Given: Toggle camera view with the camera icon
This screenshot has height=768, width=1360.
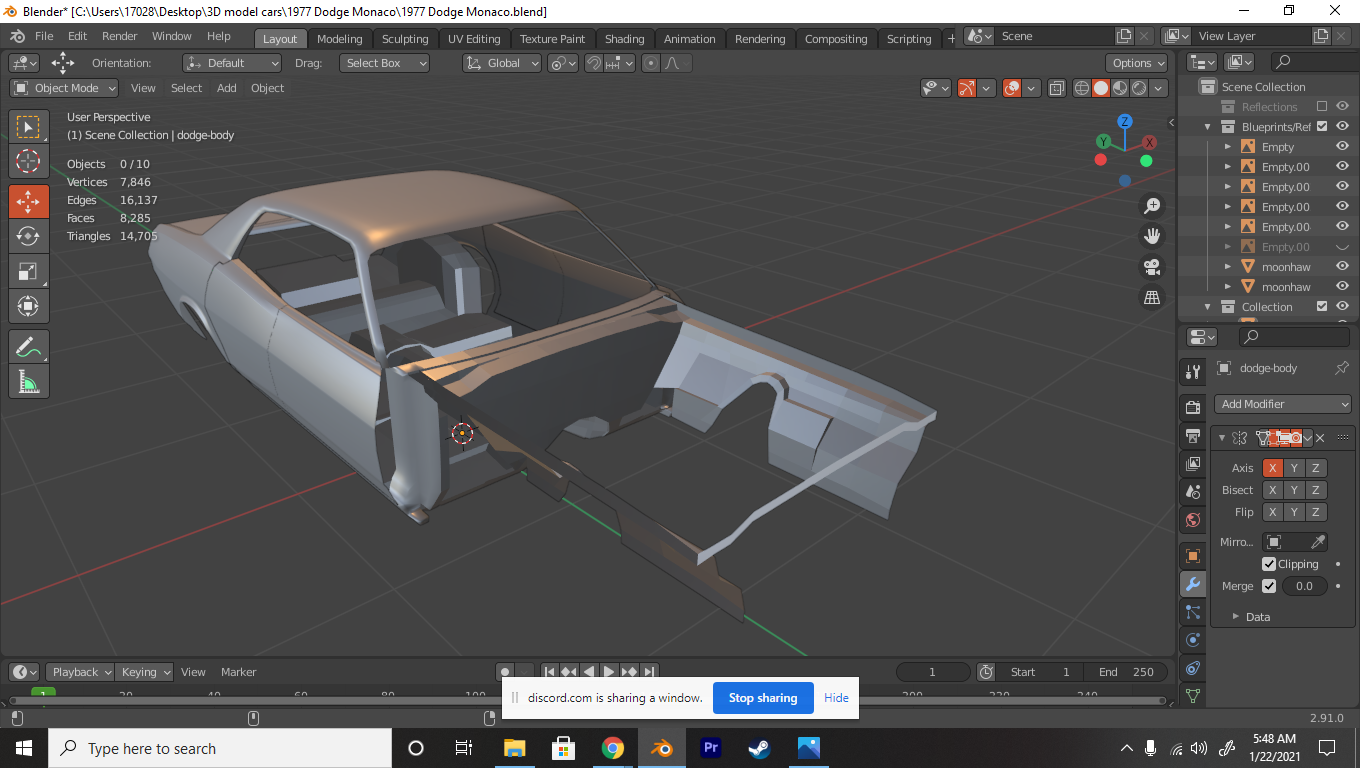Looking at the screenshot, I should coord(1152,267).
